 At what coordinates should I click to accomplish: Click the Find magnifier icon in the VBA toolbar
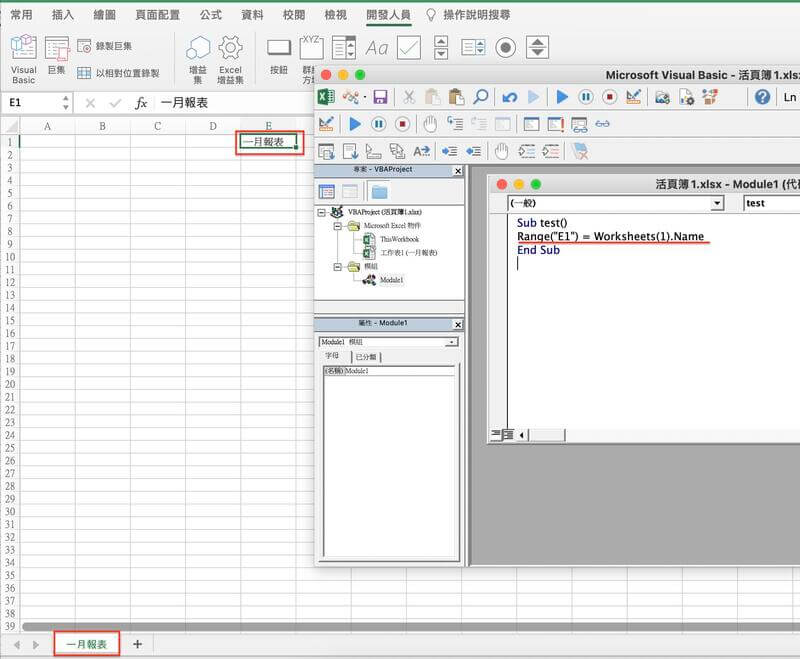click(481, 97)
